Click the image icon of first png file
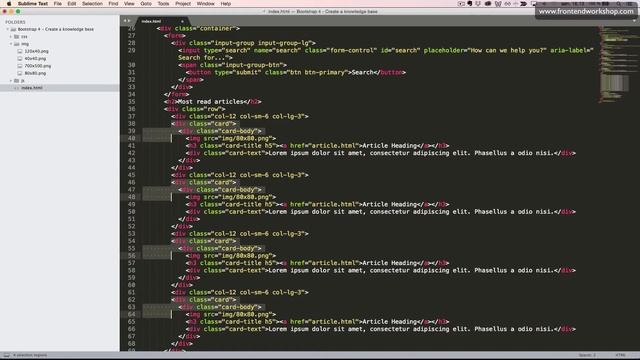Image resolution: width=640 pixels, height=360 pixels. click(20, 51)
